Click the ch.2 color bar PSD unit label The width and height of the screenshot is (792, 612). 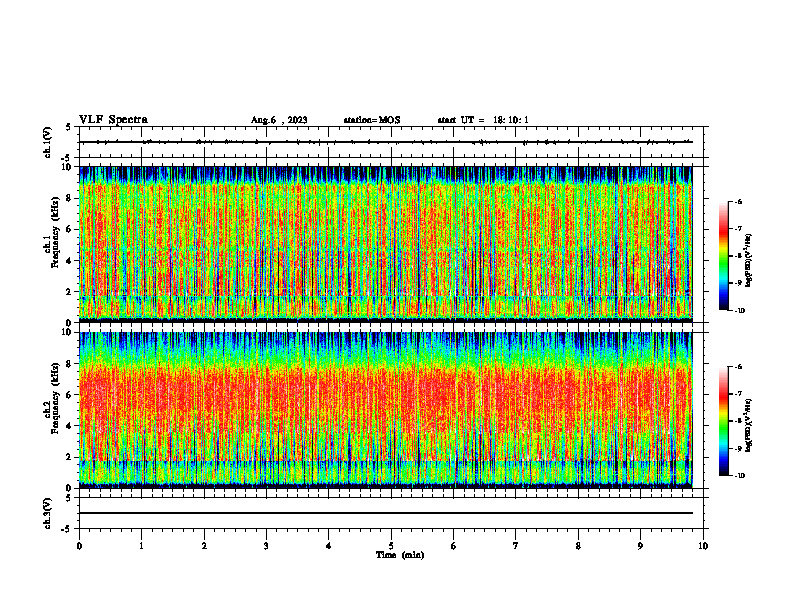click(749, 425)
